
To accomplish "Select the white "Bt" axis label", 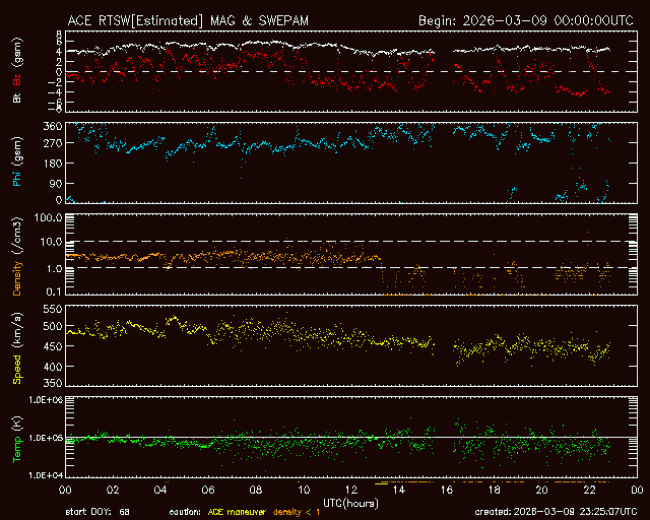I will click(17, 98).
